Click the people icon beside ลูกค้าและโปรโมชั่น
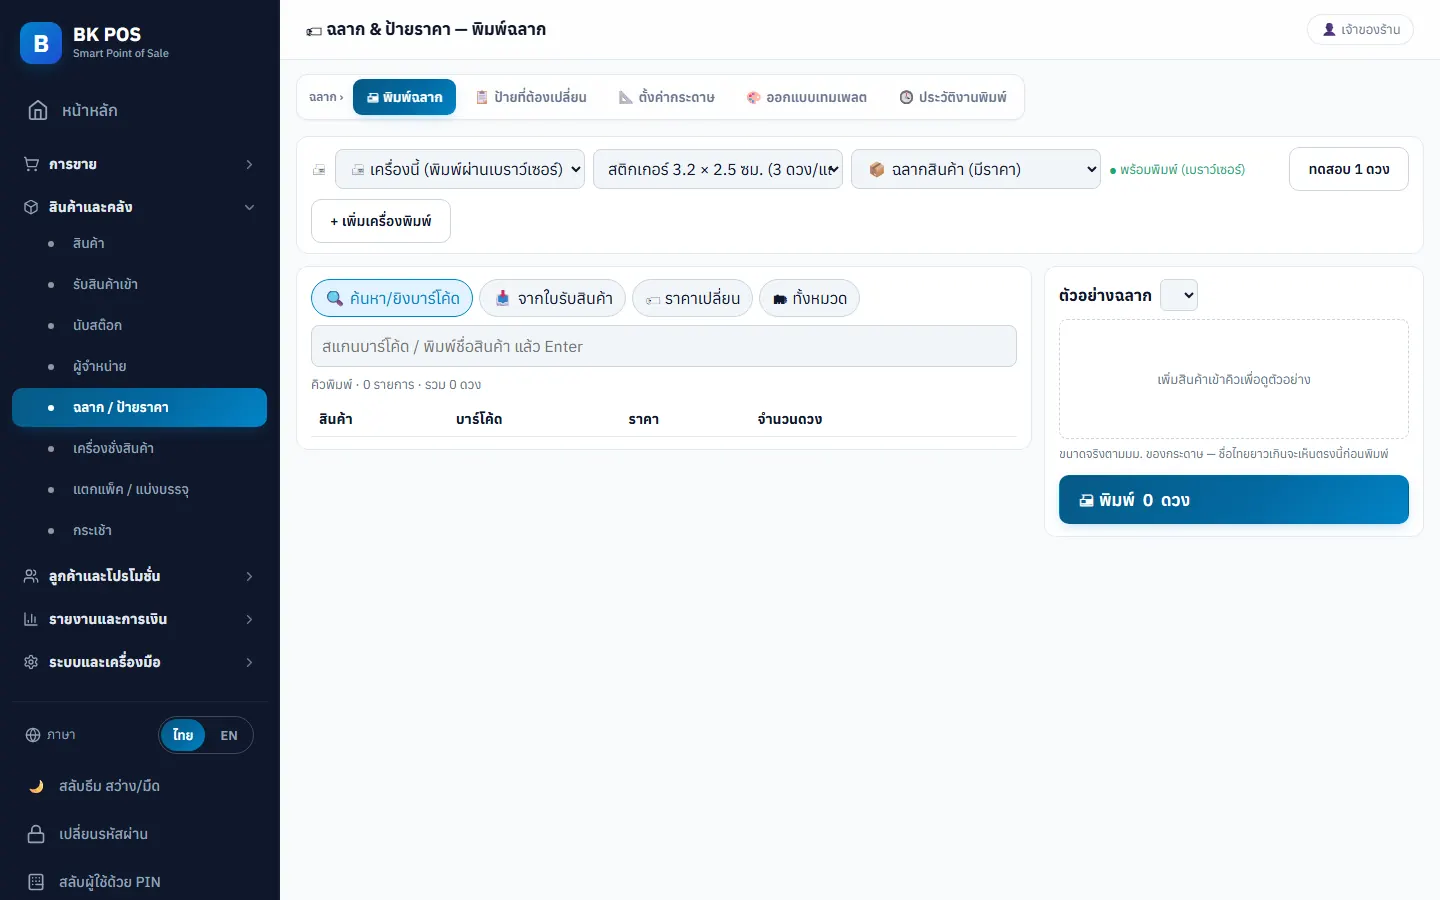This screenshot has width=1440, height=900. coord(31,576)
